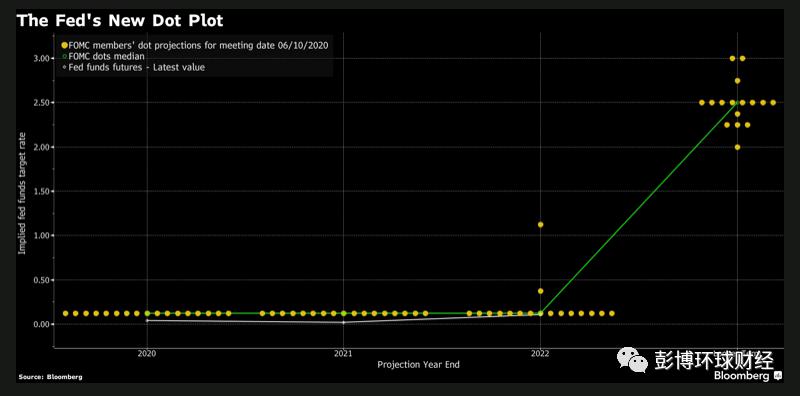Click the 2020 year label on x-axis

tap(147, 353)
